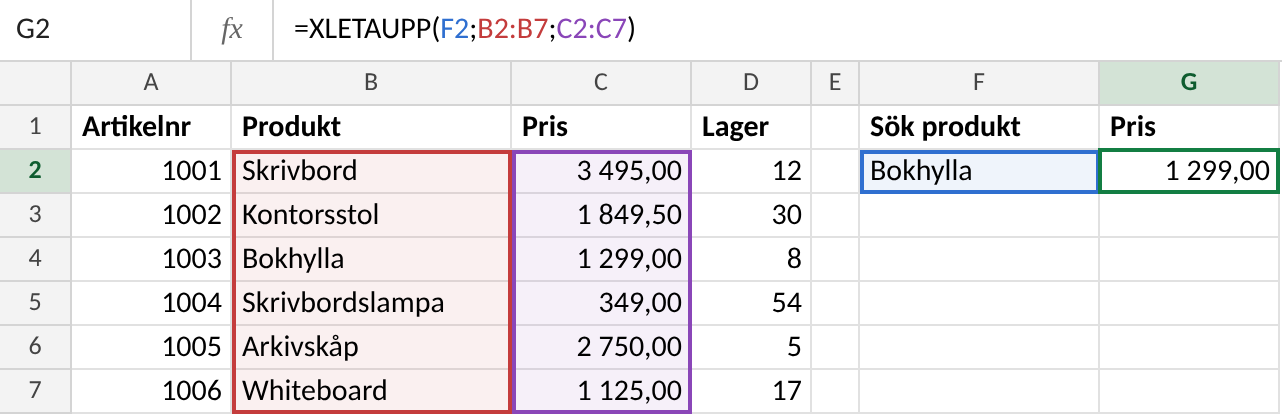
Task: Select the Bokhylla cell in column B
Action: 371,259
